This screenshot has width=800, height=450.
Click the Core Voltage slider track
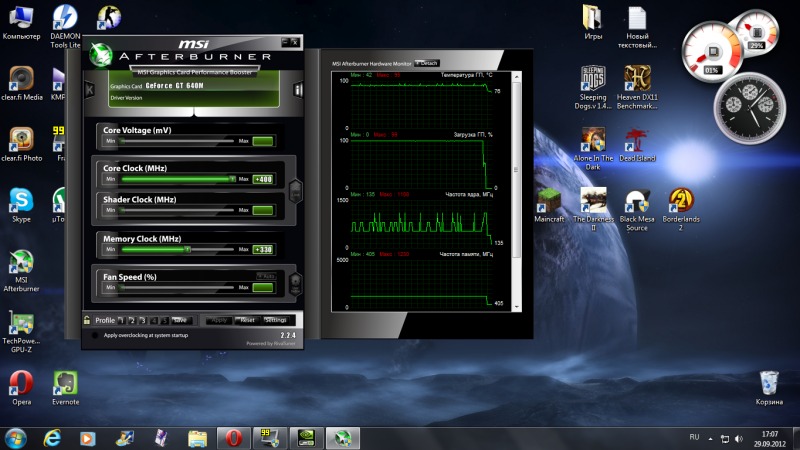click(x=177, y=141)
